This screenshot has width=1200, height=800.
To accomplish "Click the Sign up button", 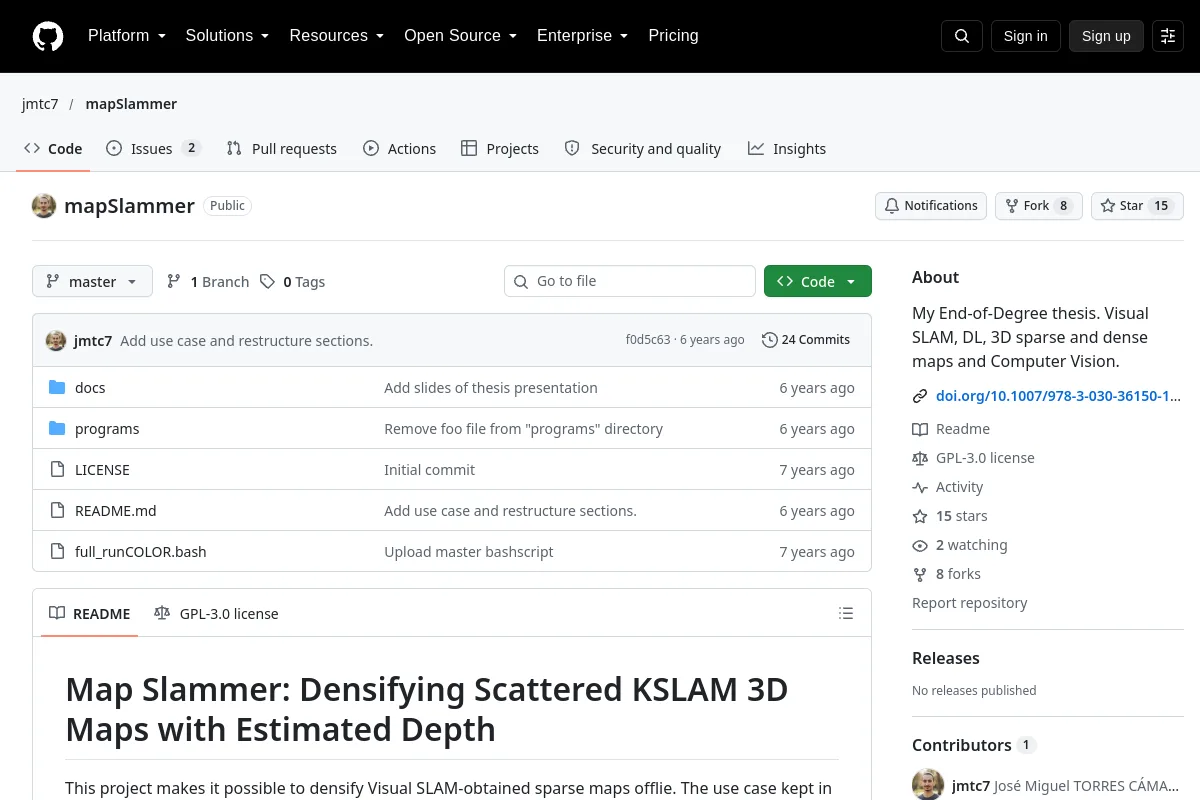I will click(1106, 36).
